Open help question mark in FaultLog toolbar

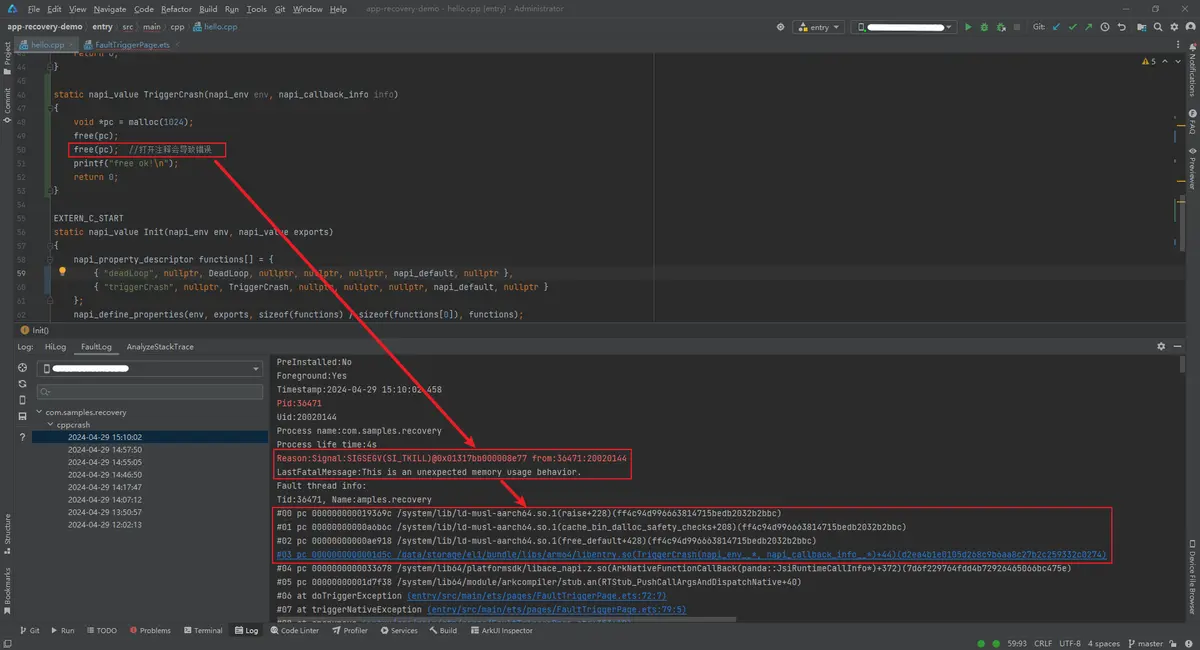pyautogui.click(x=22, y=437)
